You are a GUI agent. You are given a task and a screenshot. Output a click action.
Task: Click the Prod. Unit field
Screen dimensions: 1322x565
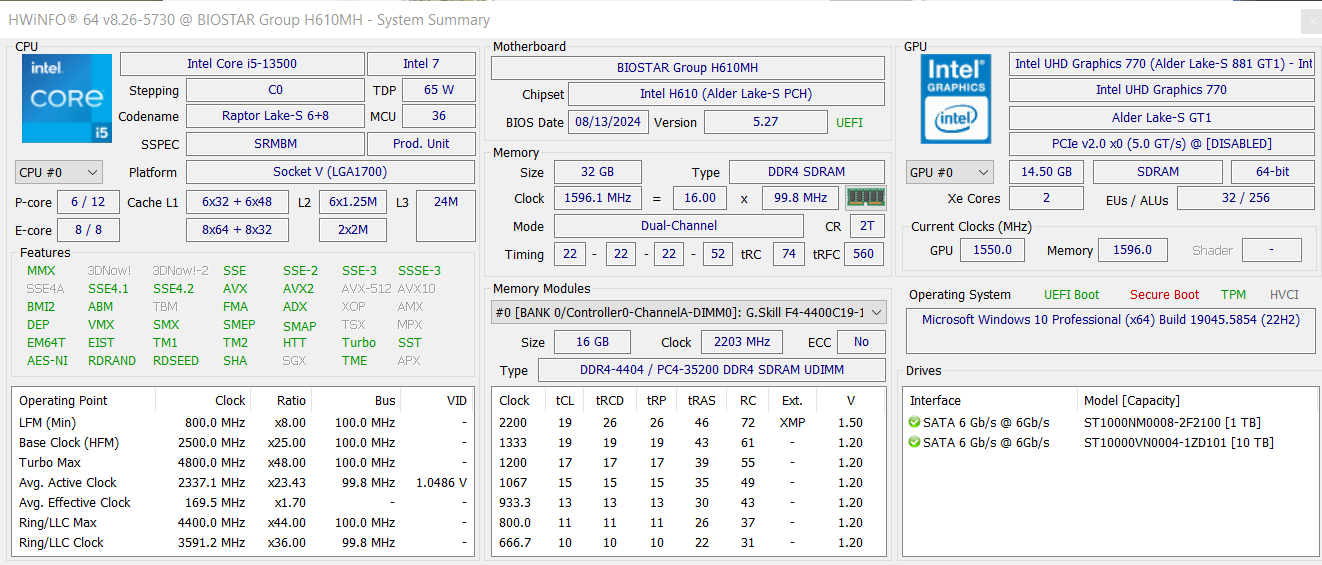pyautogui.click(x=420, y=143)
